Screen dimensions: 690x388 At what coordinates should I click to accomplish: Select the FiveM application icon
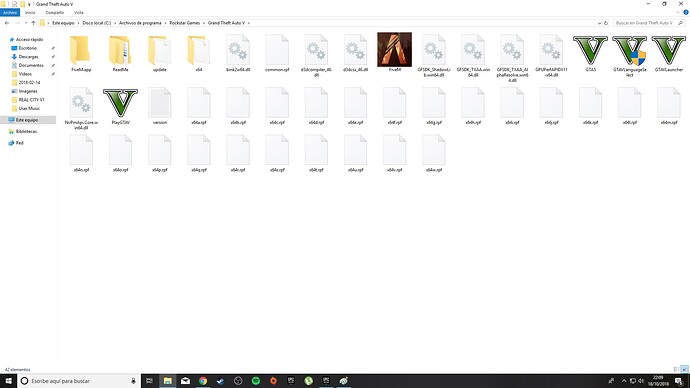point(394,50)
